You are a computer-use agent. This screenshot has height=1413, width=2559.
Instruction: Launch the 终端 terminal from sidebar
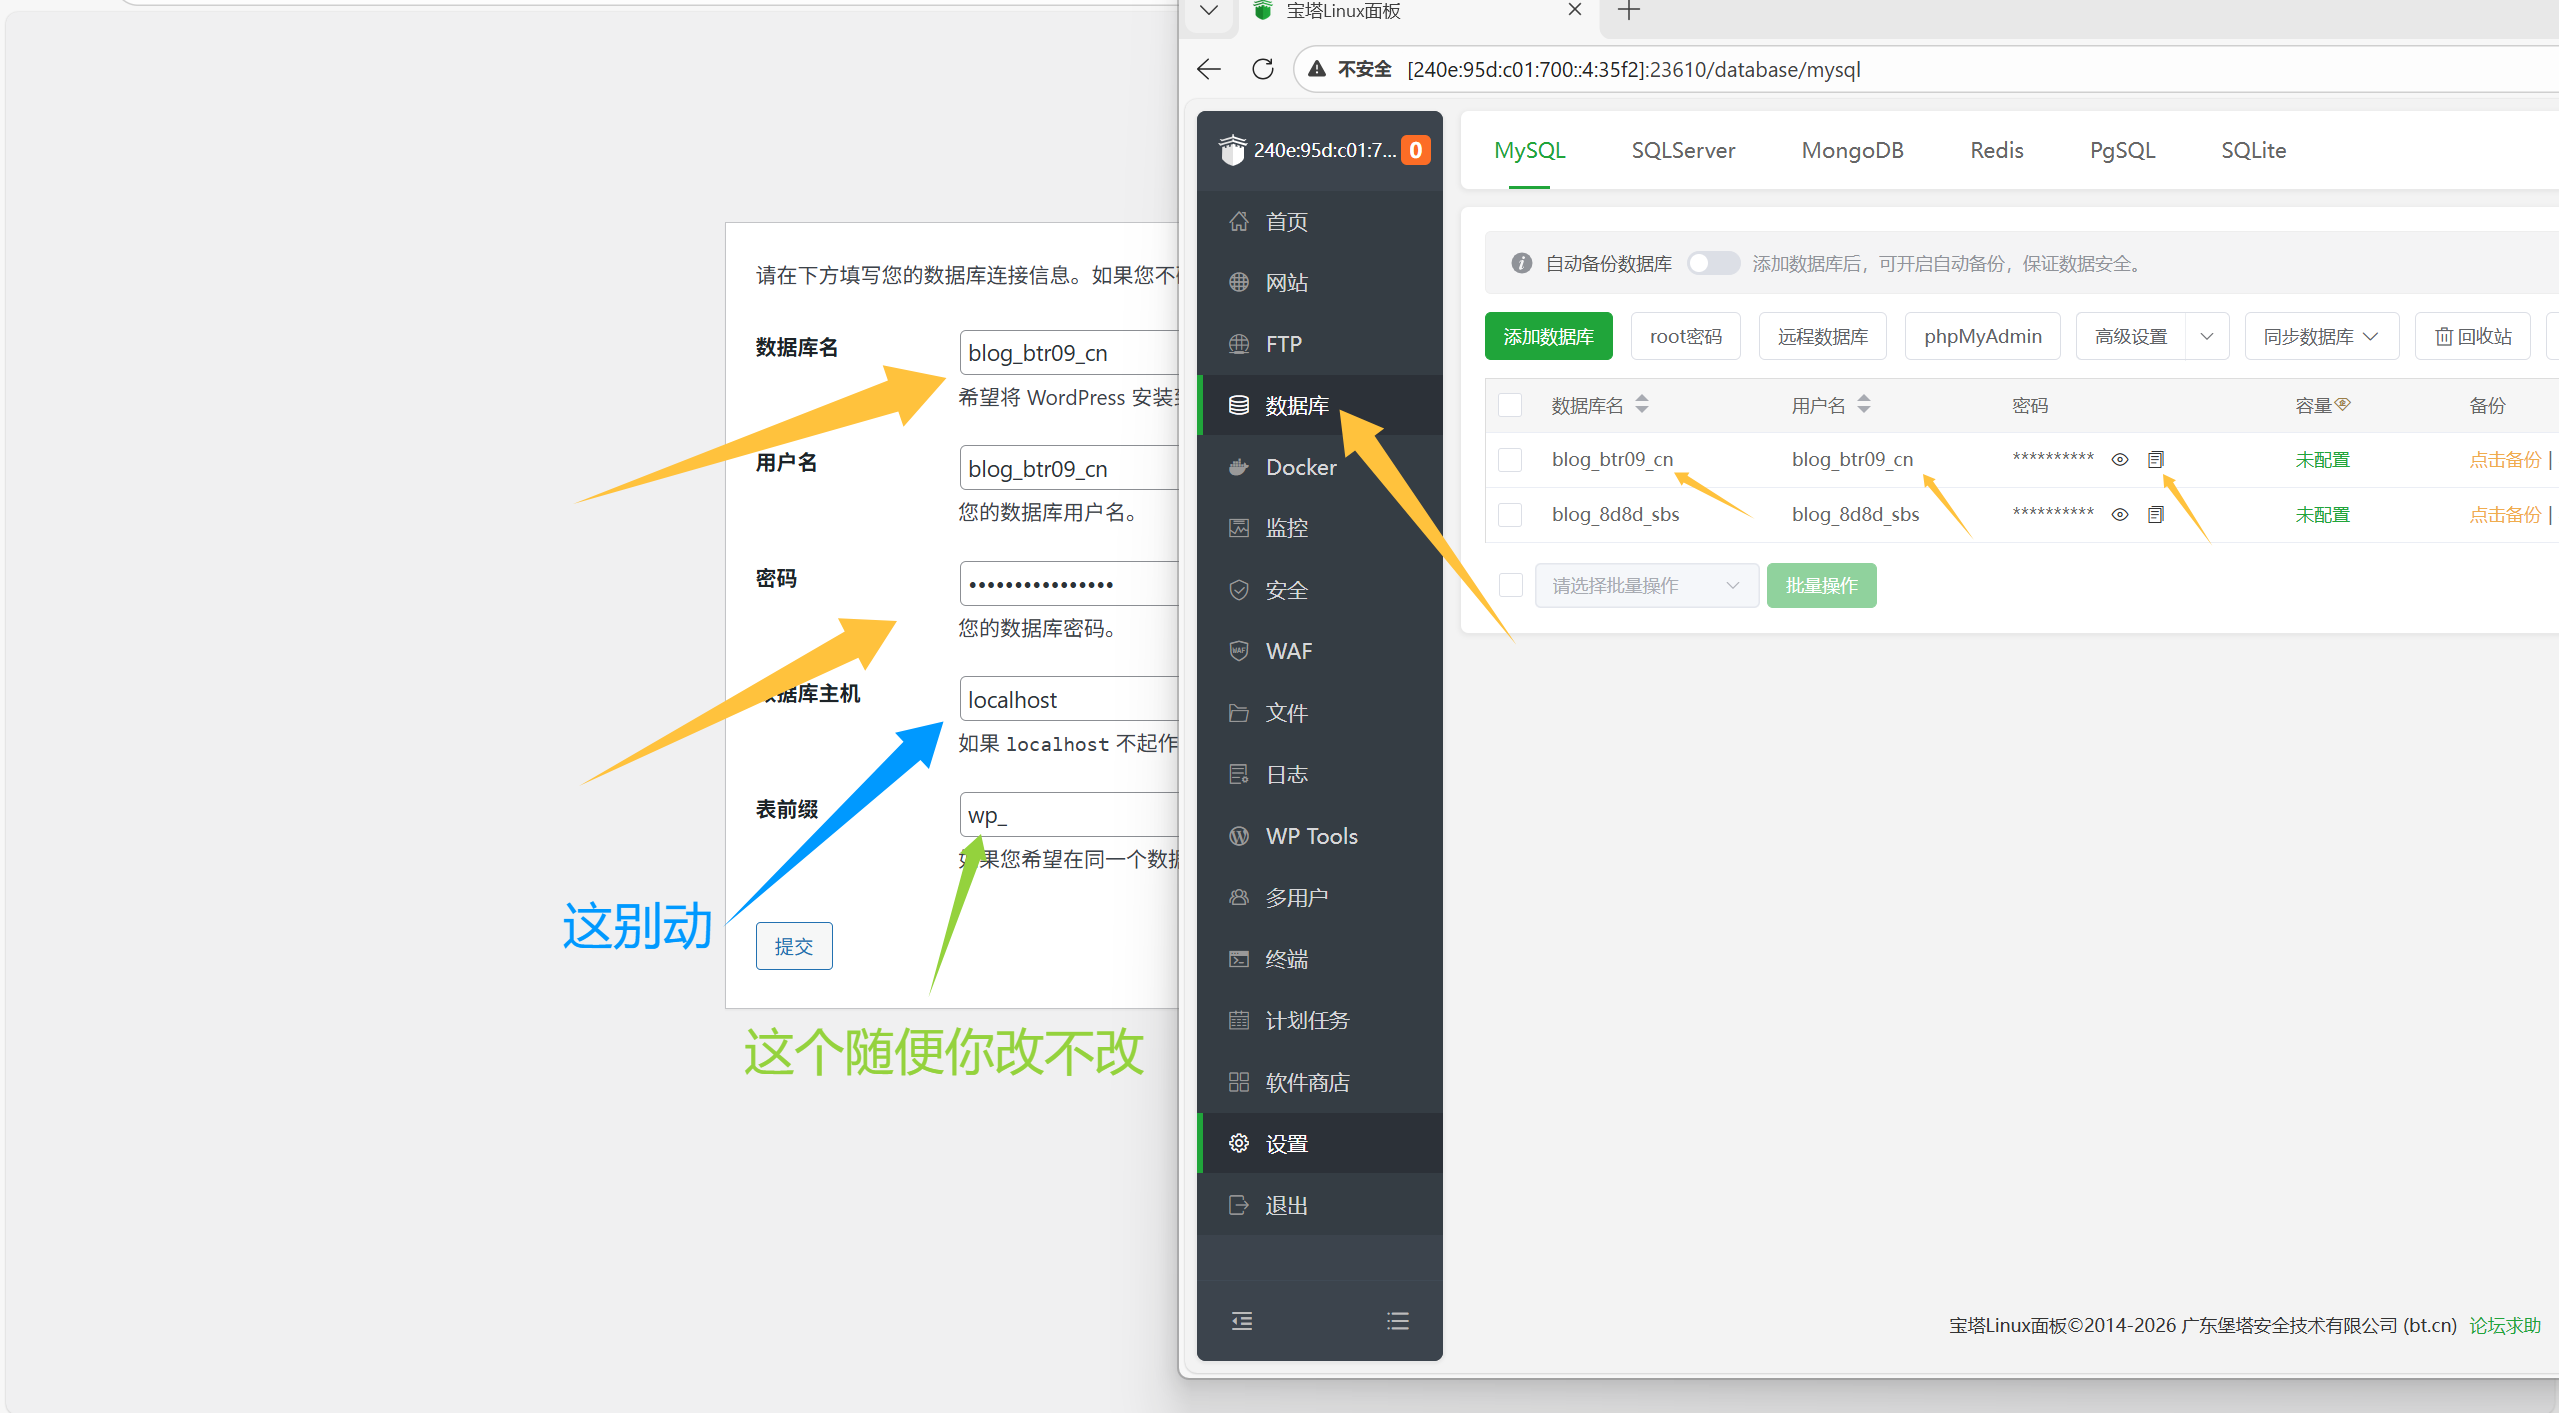point(1285,958)
